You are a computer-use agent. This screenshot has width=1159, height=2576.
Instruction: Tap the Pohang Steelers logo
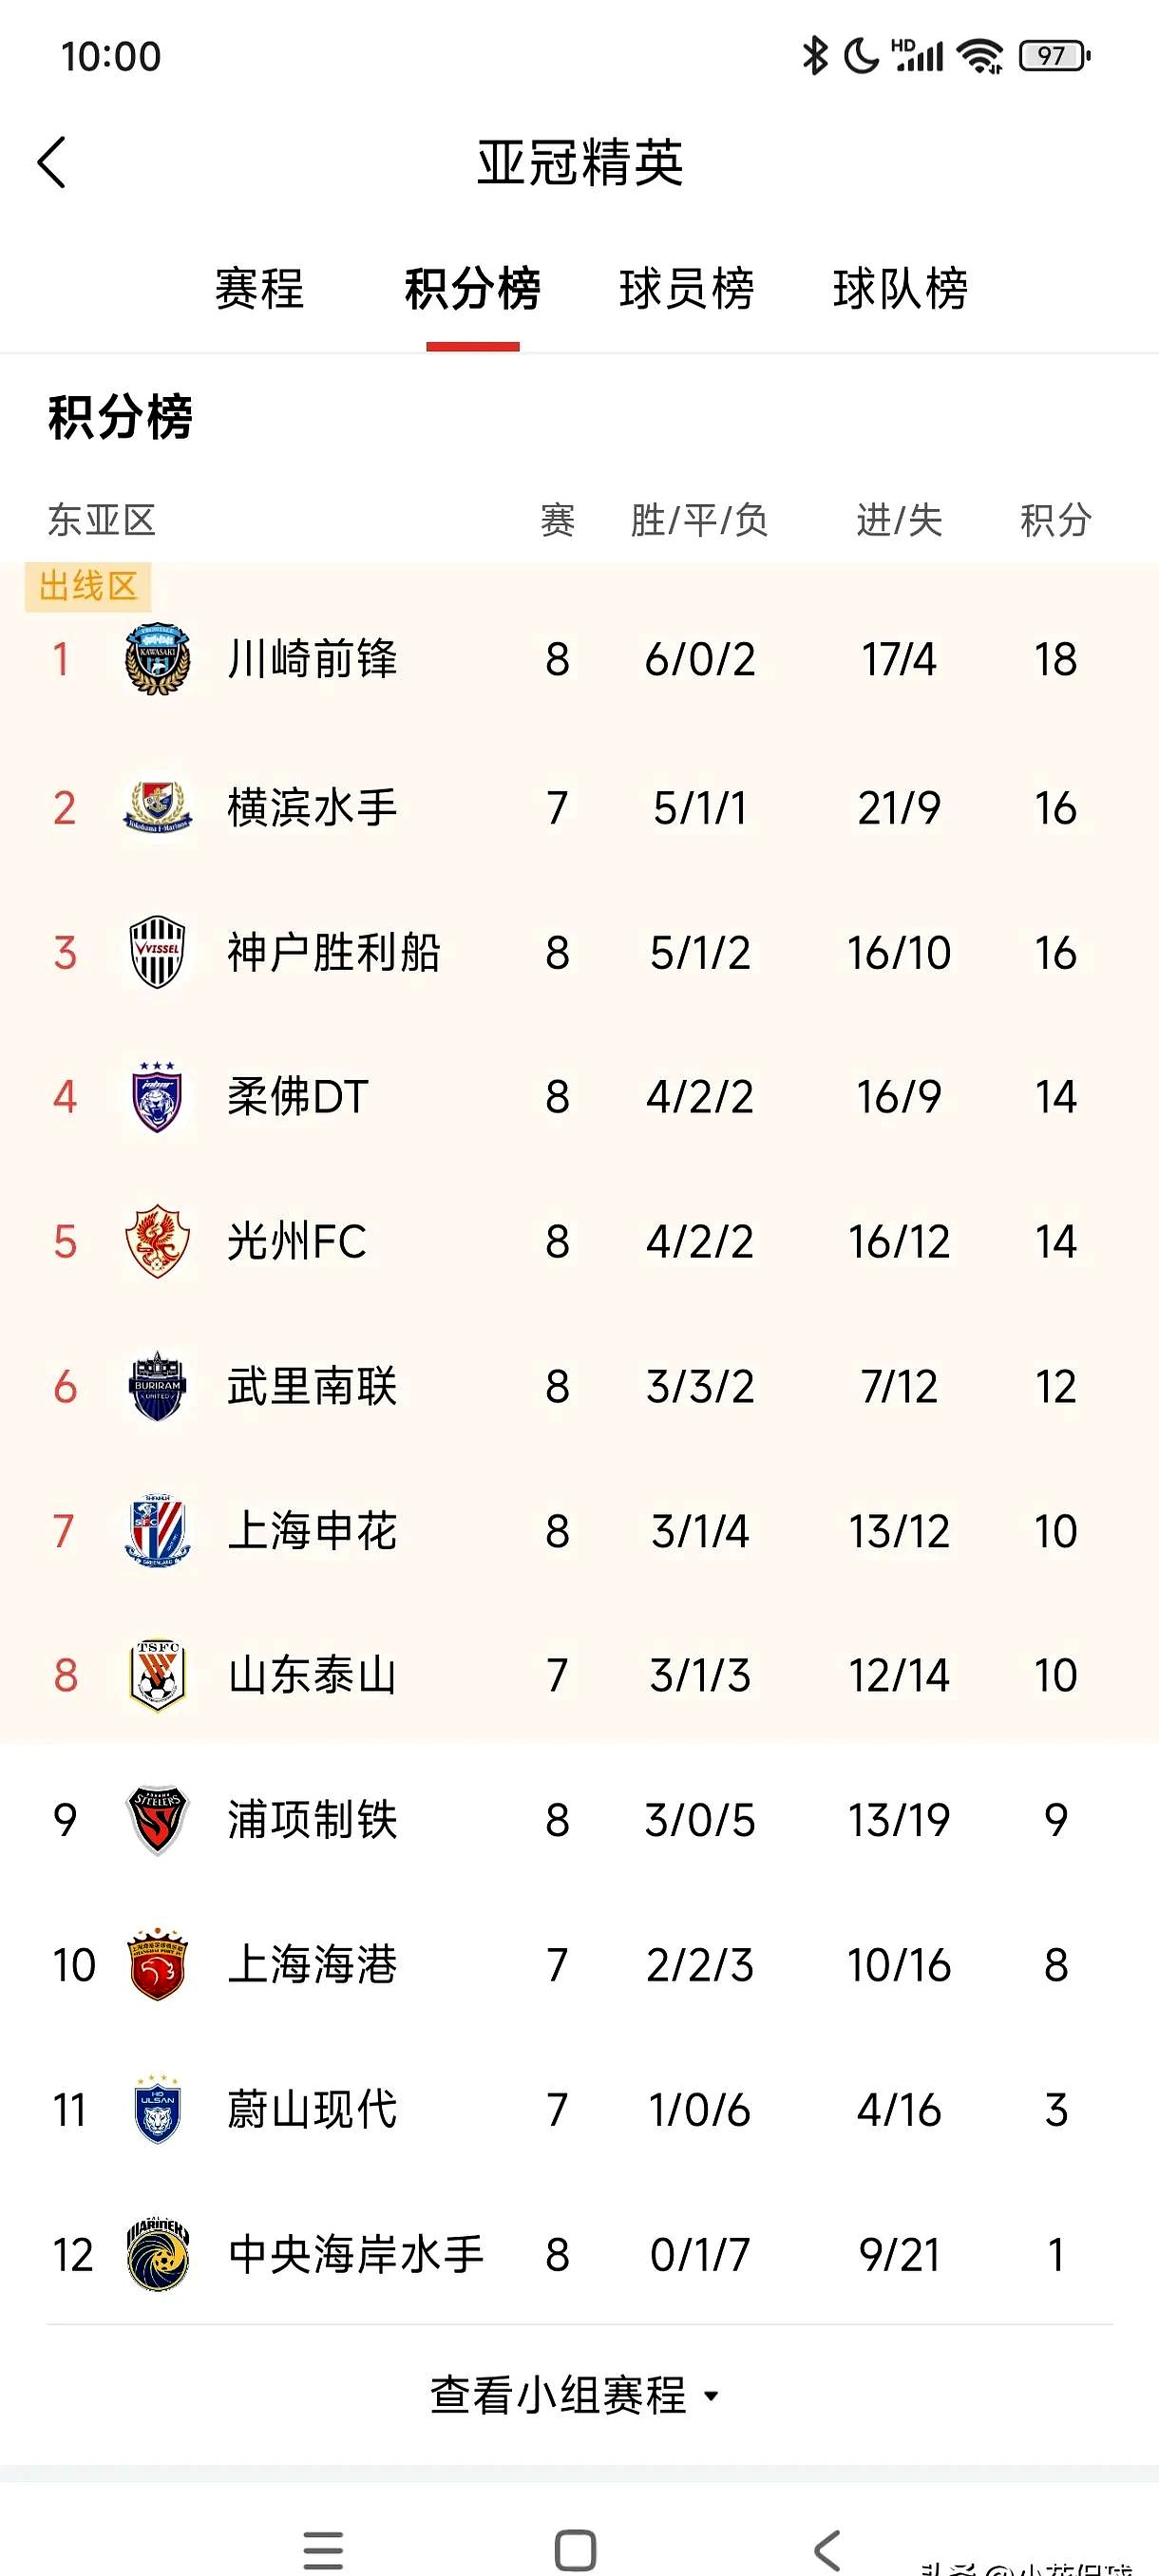click(157, 1820)
